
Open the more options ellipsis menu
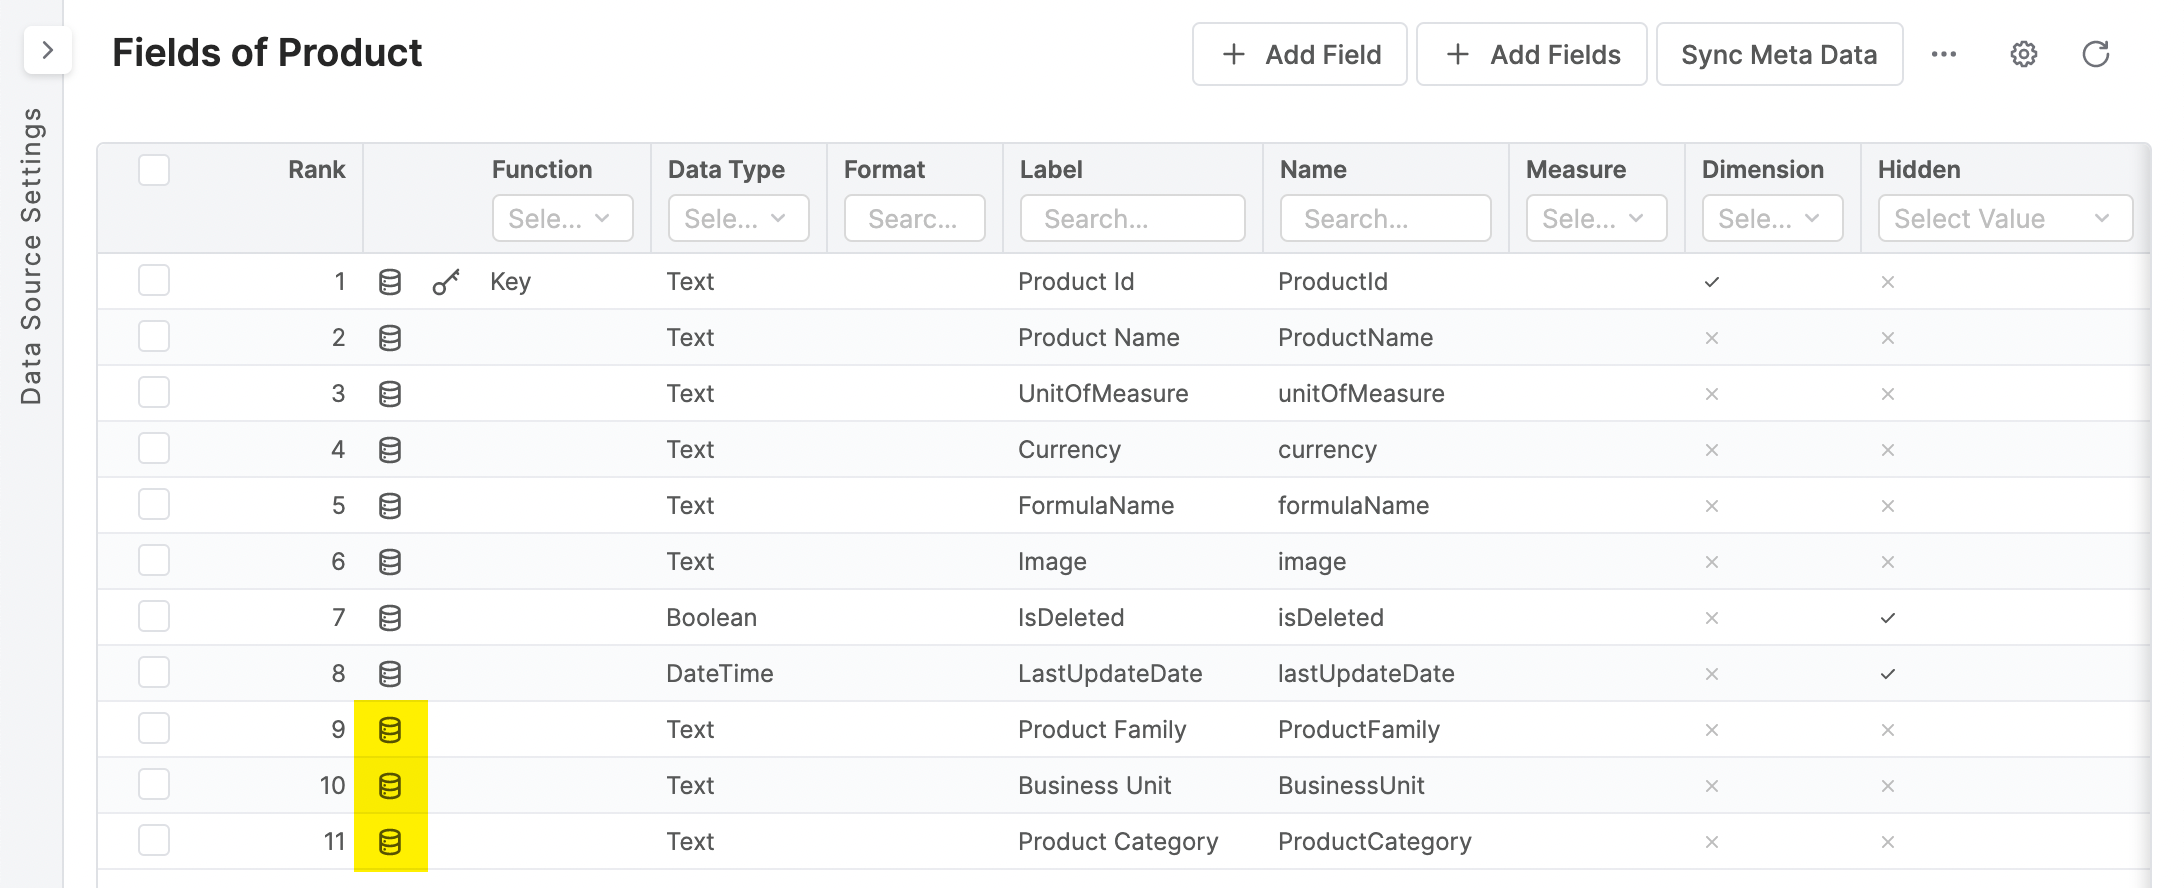click(1944, 54)
